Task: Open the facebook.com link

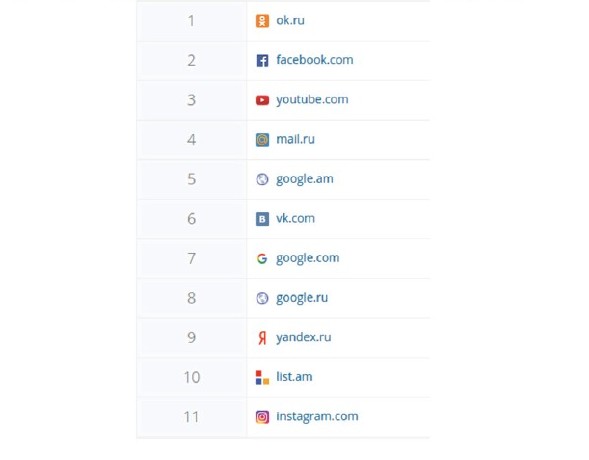Action: 315,60
